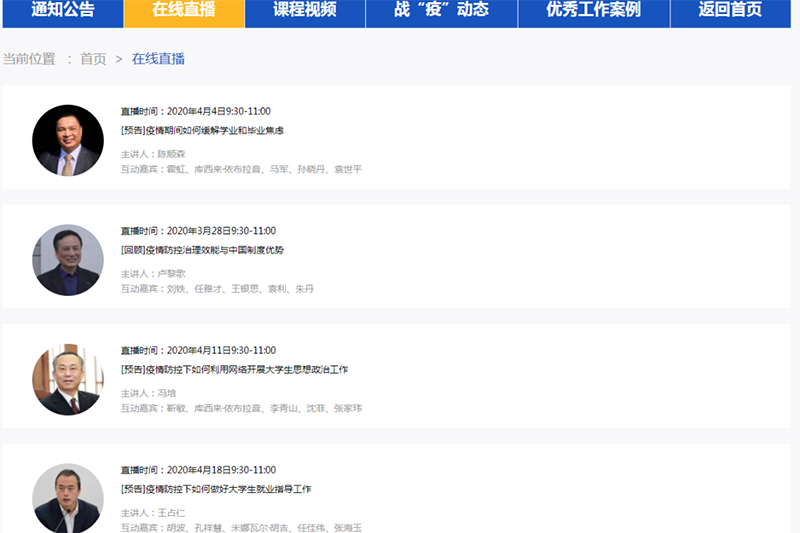Click the speaker photo for the March 28 broadcast
The image size is (800, 533).
[x=68, y=260]
